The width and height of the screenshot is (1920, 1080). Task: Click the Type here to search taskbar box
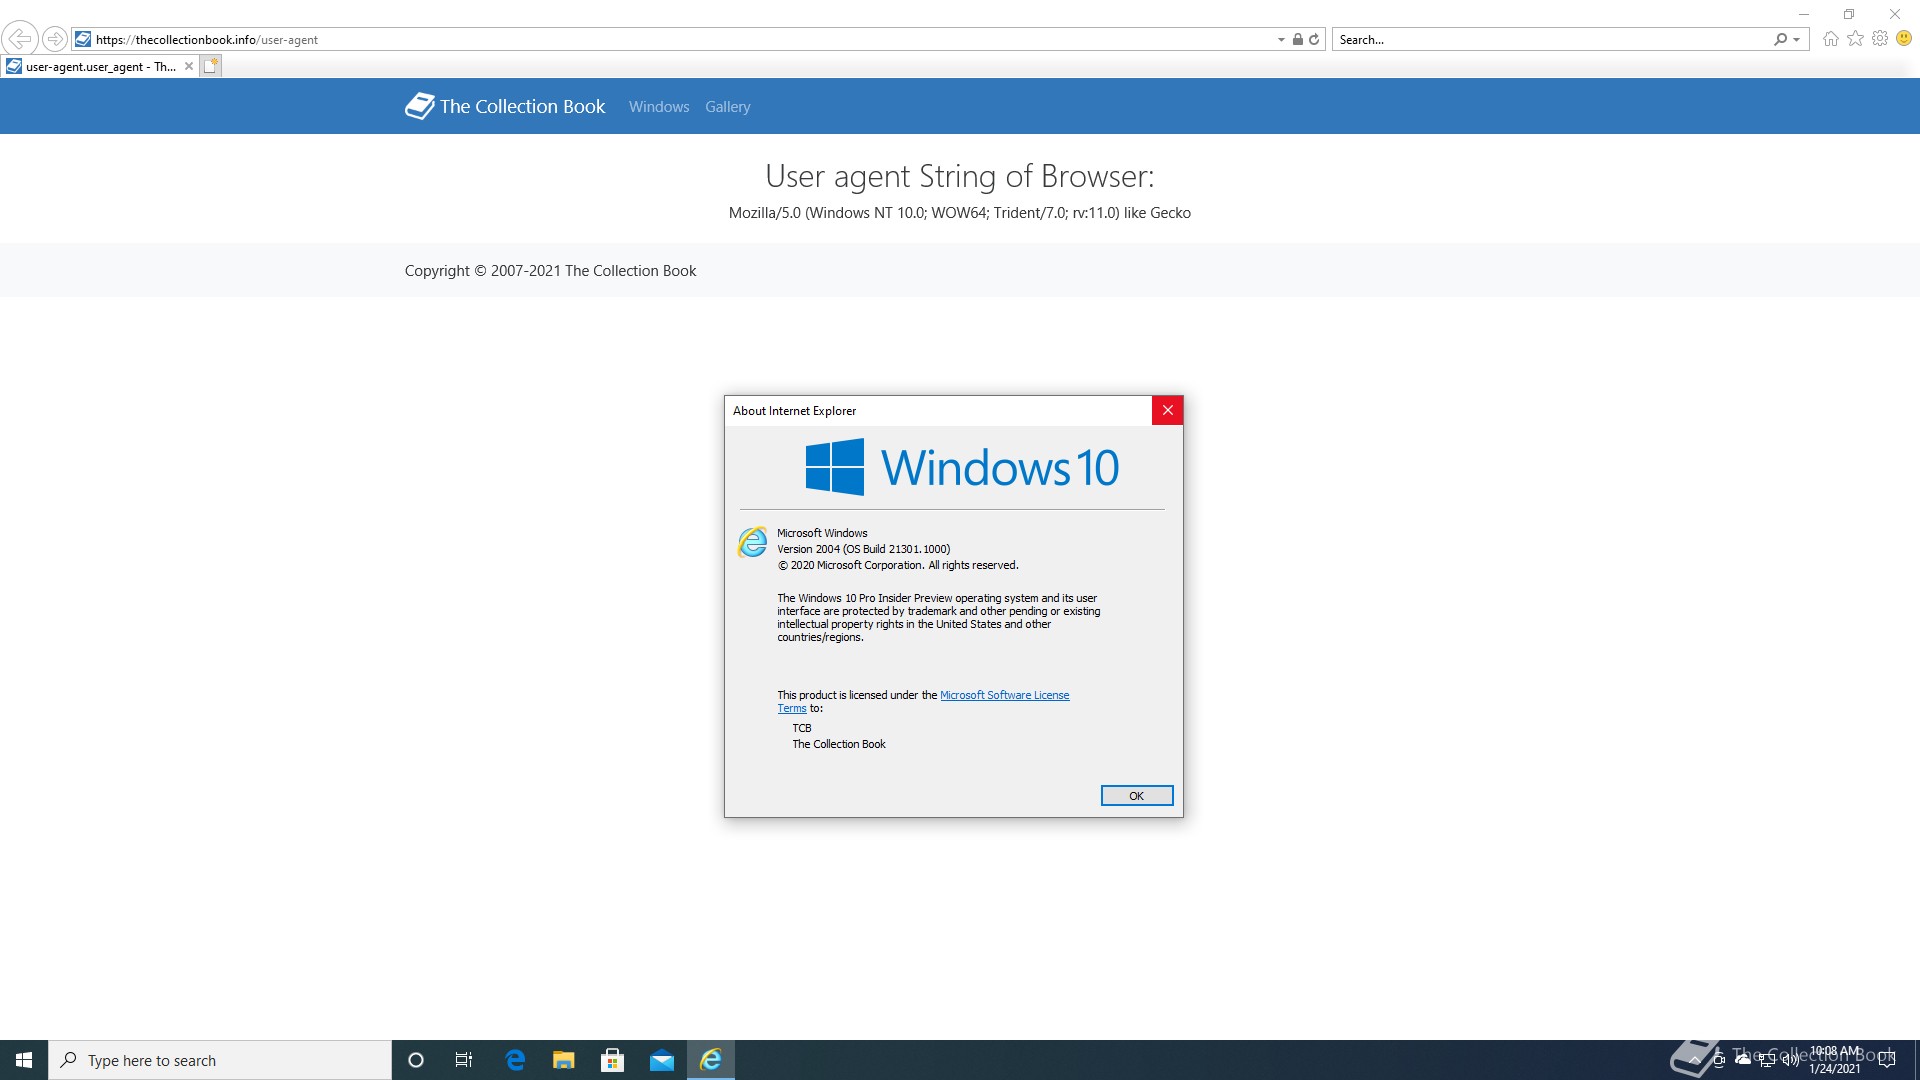coord(220,1060)
